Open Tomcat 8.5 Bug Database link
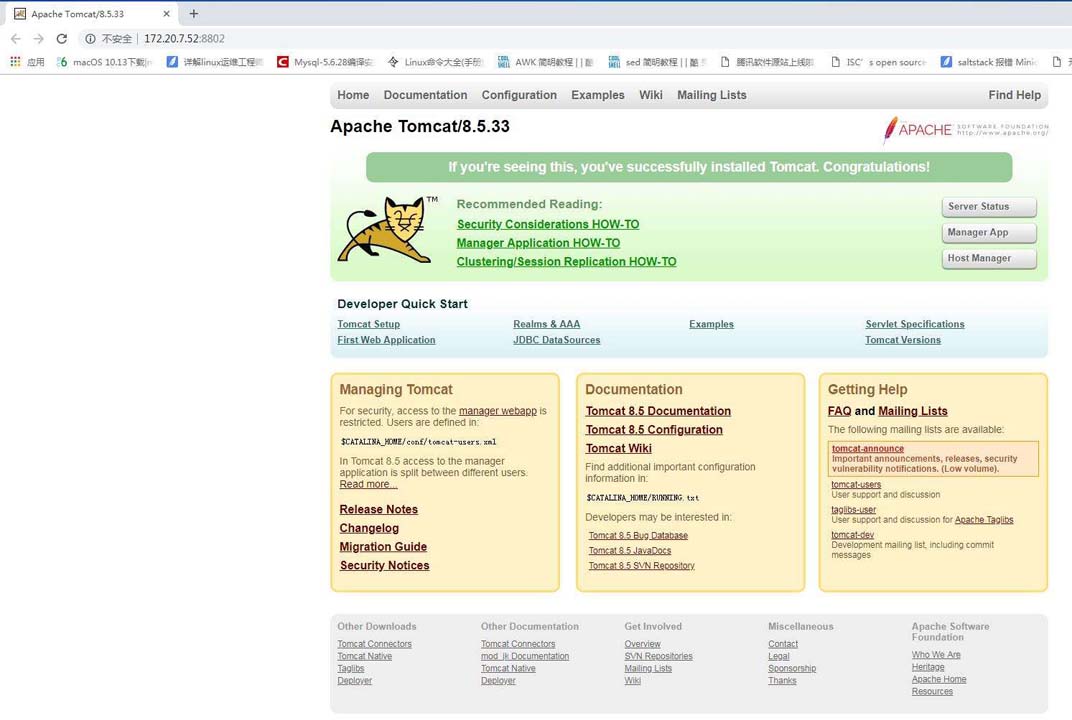Screen dimensions: 1072x720 638,535
